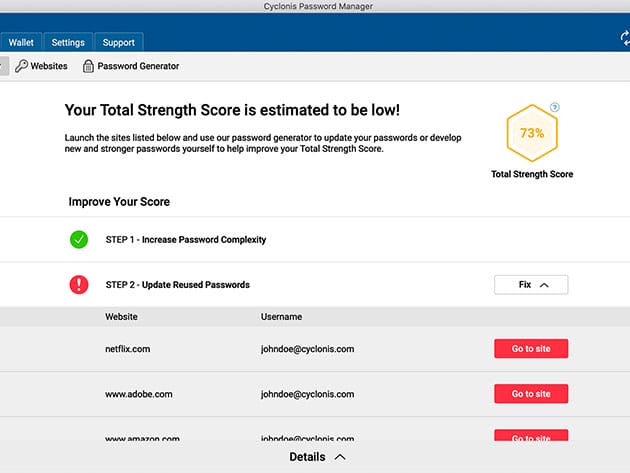Click the green checkmark icon for Step 1
Image resolution: width=630 pixels, height=473 pixels.
[79, 240]
